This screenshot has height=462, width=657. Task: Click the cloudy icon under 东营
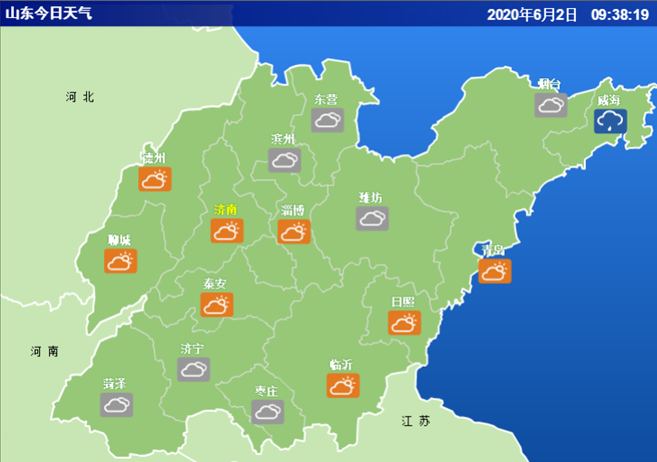tap(328, 120)
